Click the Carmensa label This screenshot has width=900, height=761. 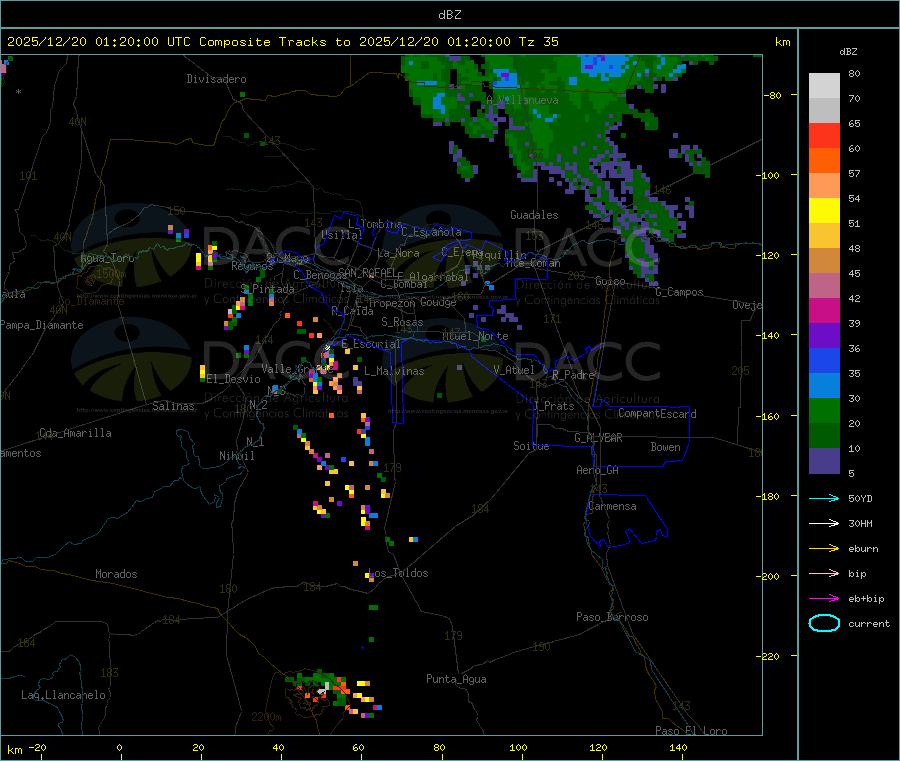coord(612,506)
